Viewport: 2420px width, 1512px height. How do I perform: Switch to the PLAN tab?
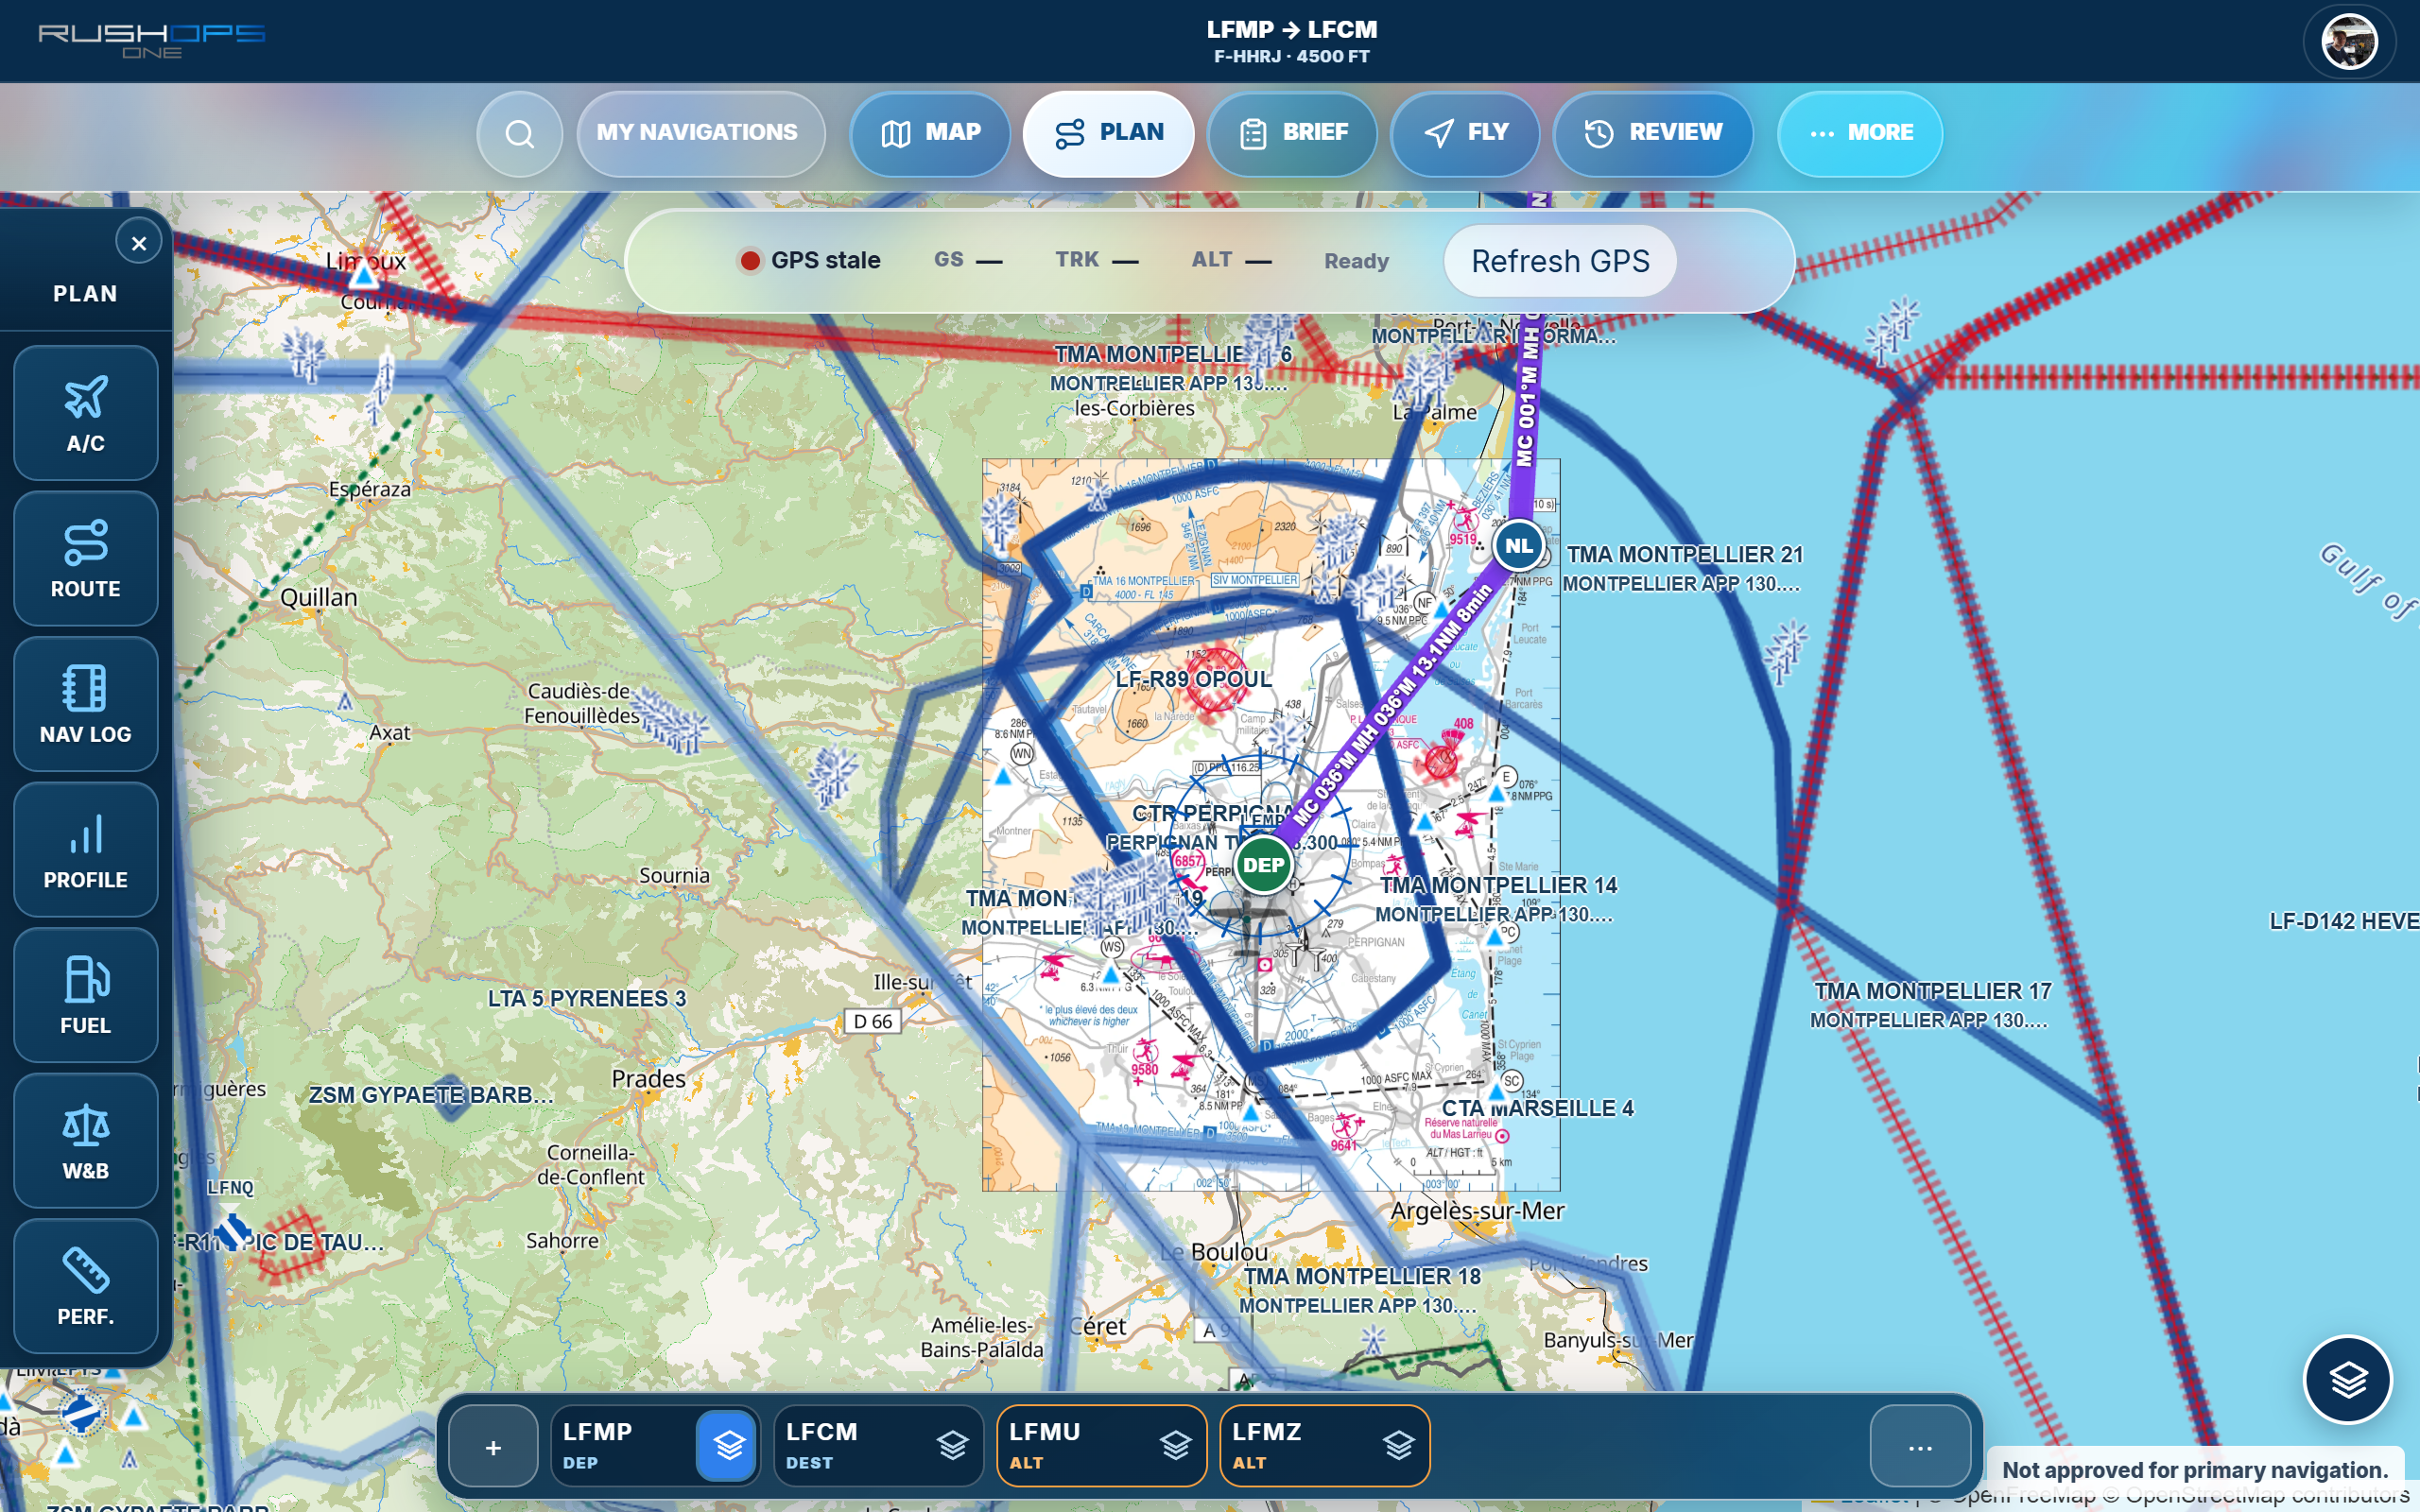point(1109,133)
